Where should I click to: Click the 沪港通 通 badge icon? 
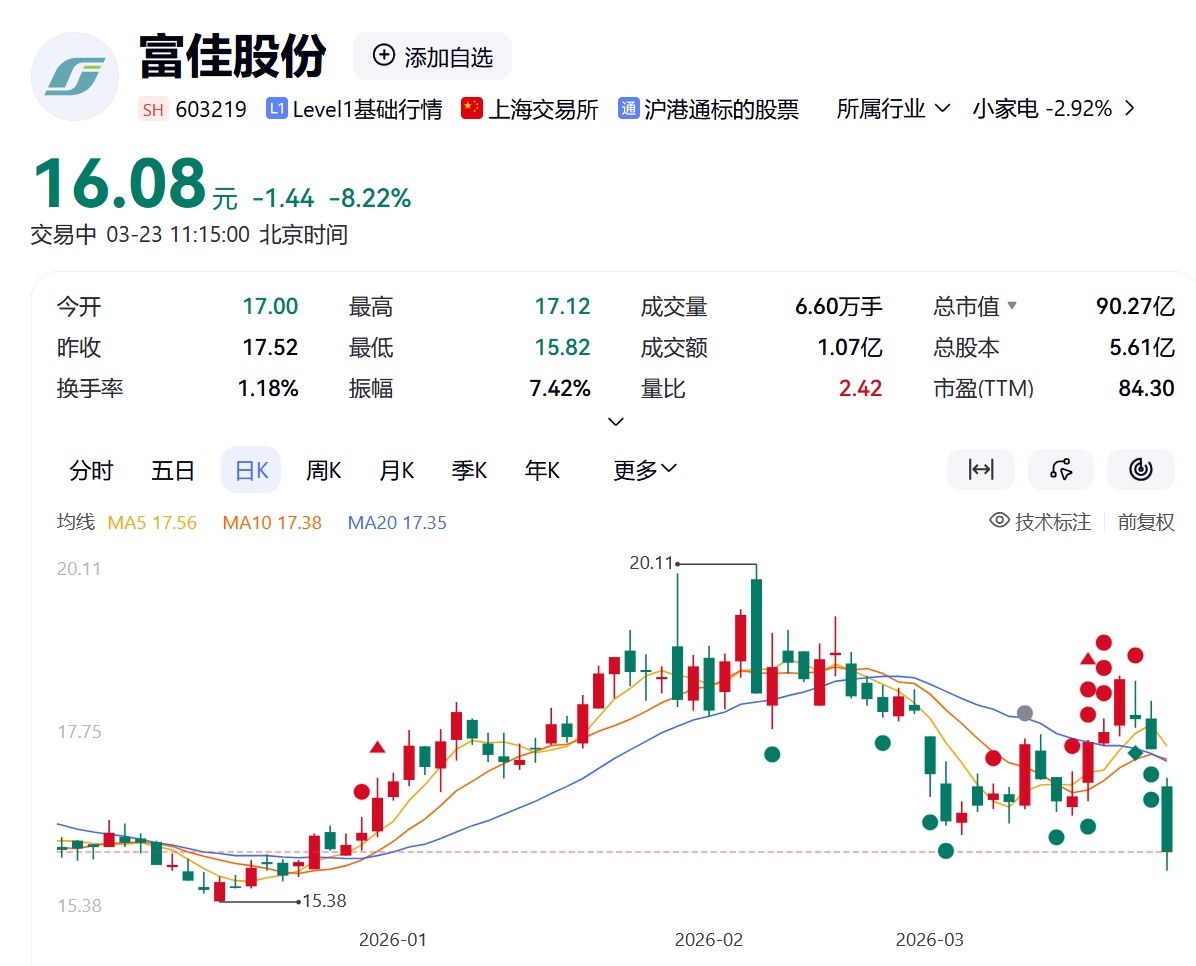[628, 109]
